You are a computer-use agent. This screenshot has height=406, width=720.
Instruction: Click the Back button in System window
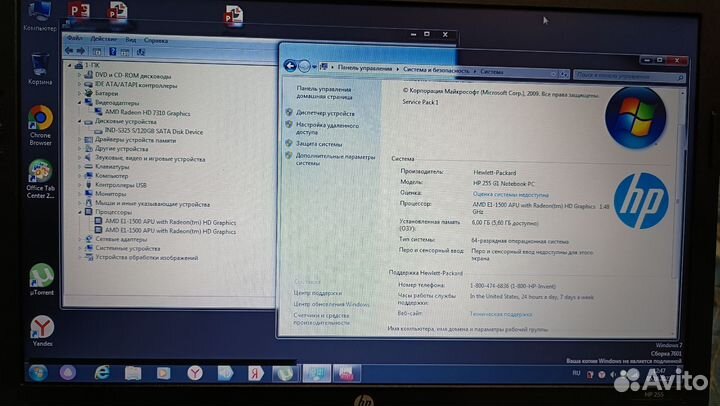pyautogui.click(x=290, y=66)
